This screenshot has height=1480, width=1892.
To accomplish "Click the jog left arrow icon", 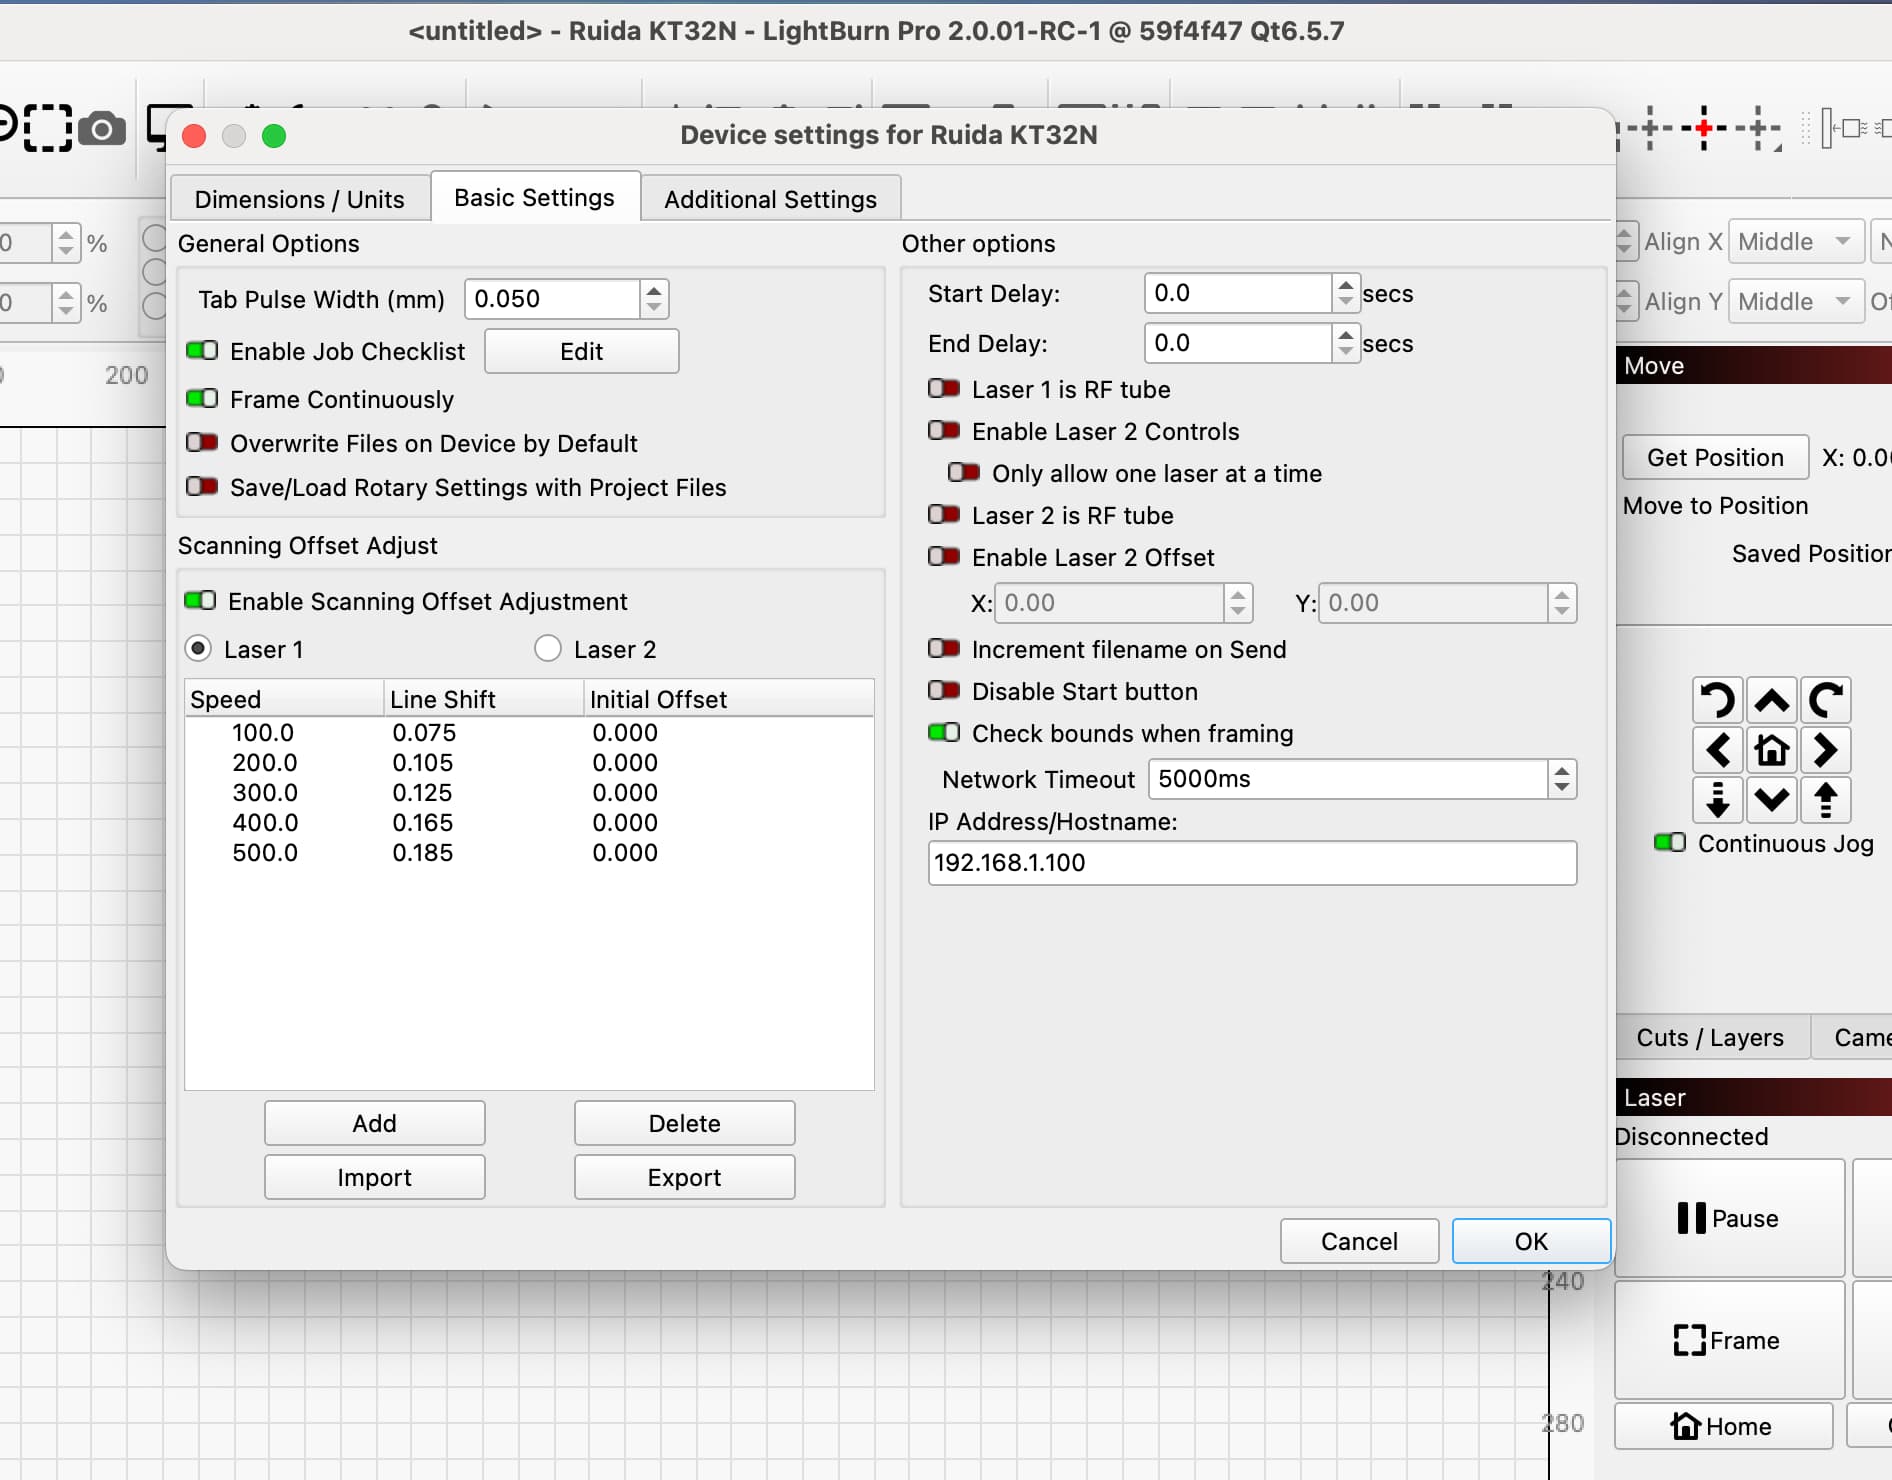I will tap(1718, 750).
